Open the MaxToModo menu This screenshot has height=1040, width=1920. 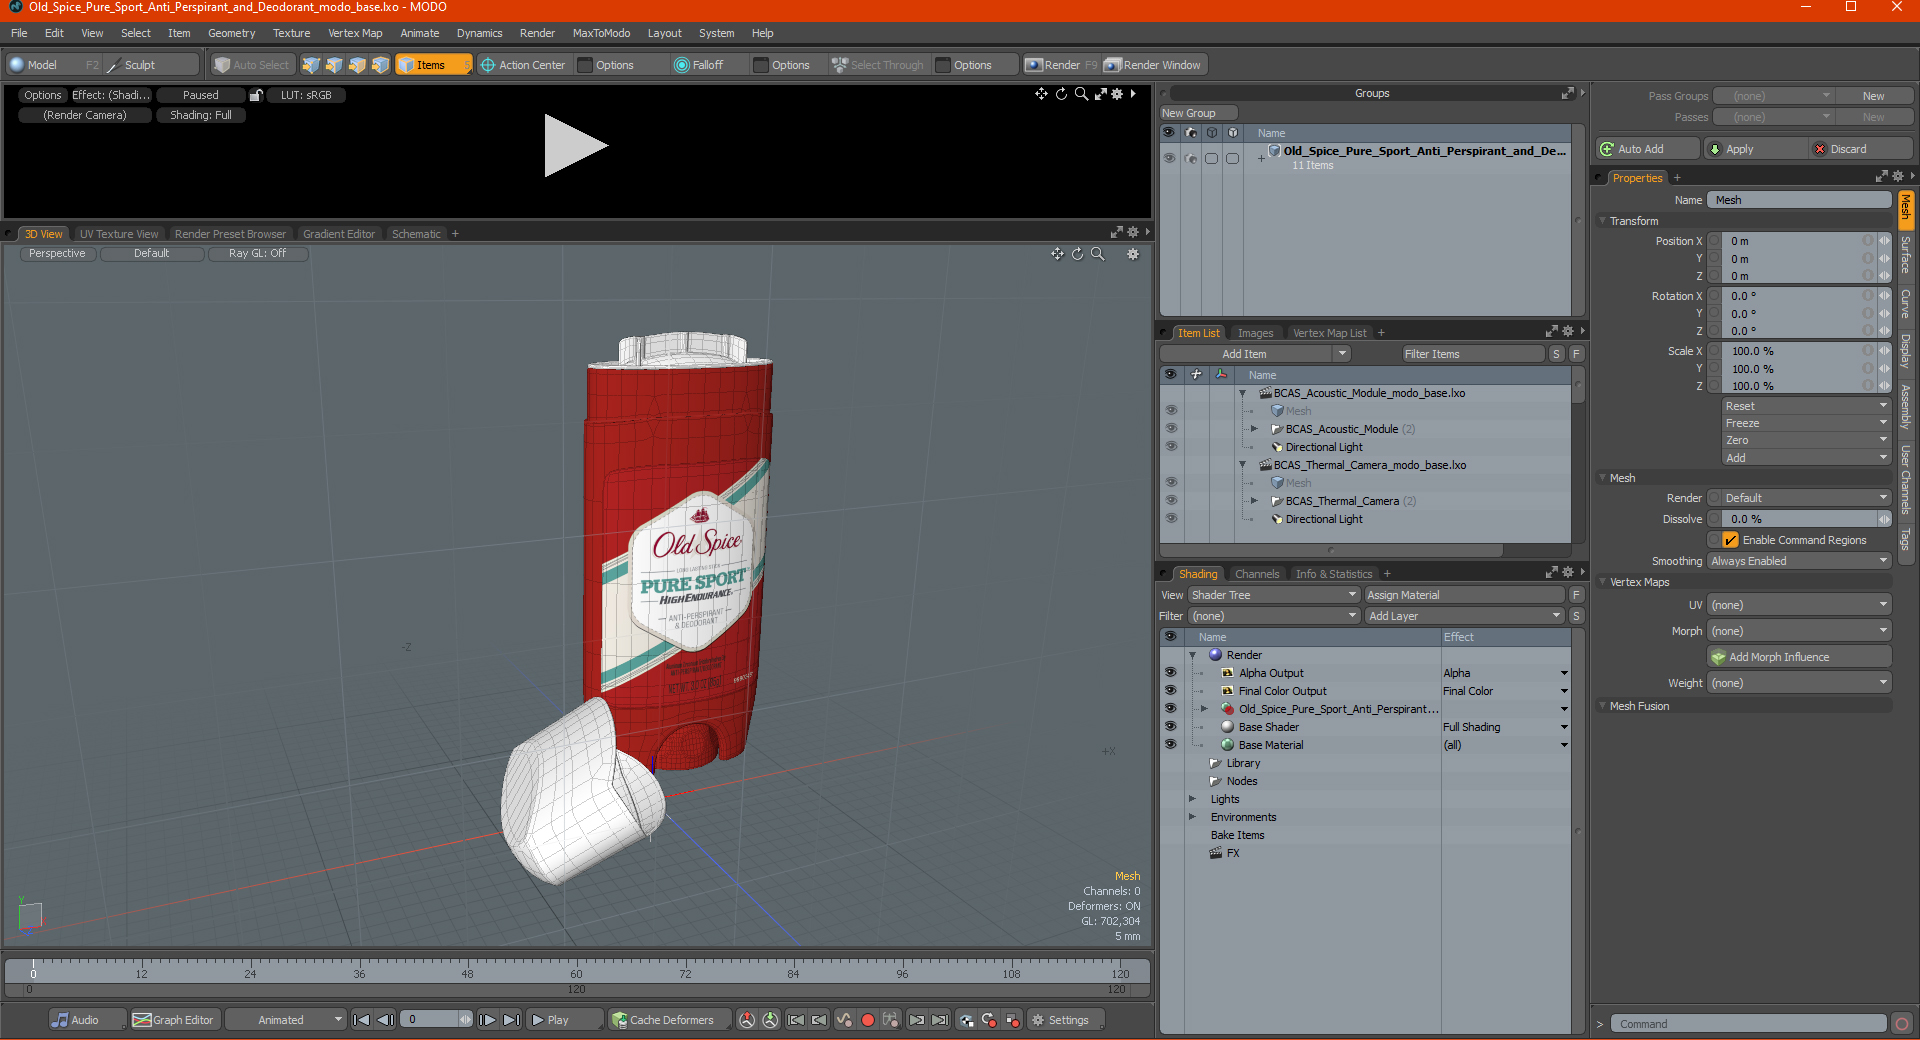click(x=601, y=33)
